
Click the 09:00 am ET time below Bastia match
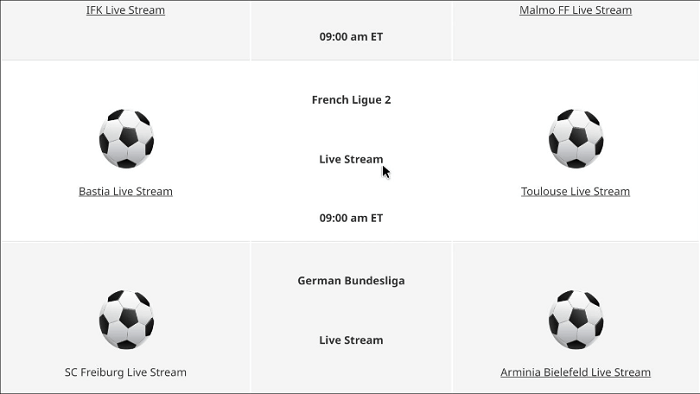(x=351, y=218)
